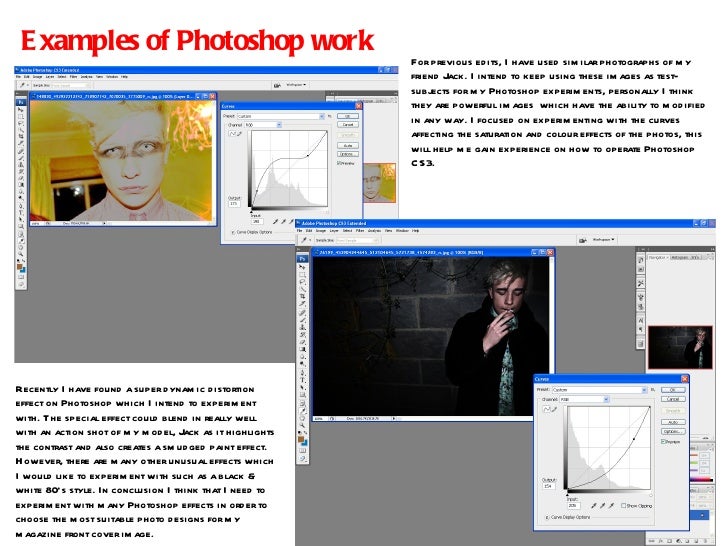
Task: Select Clone Stamp tool in lower Photoshop toolbox
Action: 303,327
